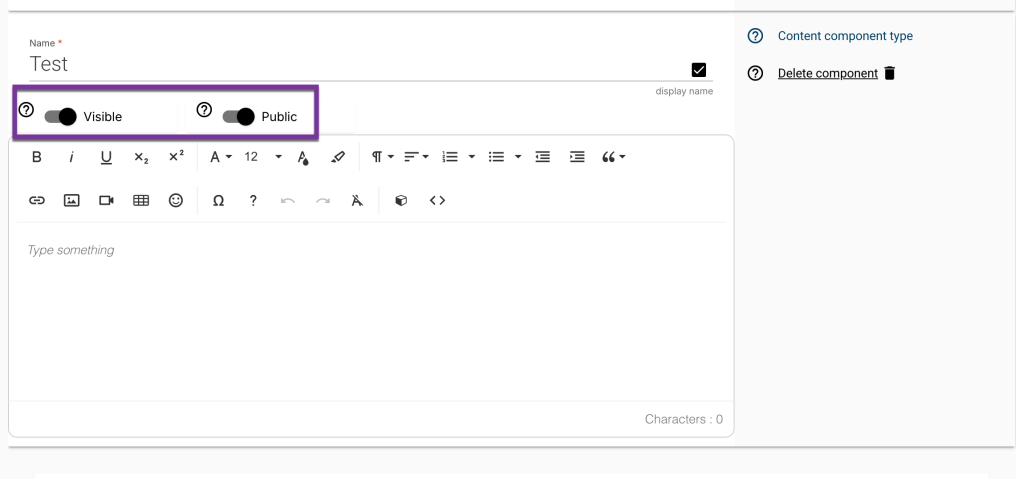The image size is (1023, 479).
Task: Undo the last edit
Action: (x=288, y=200)
